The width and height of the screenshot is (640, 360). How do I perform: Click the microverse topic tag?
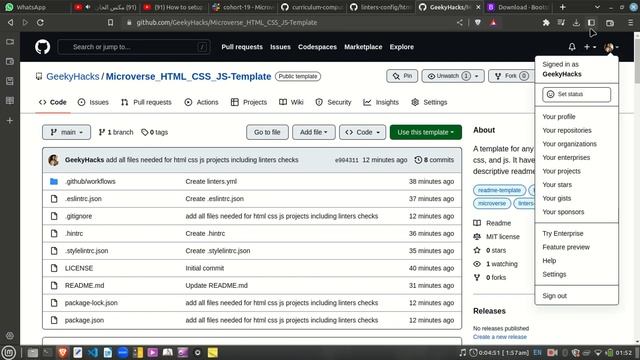pos(492,203)
